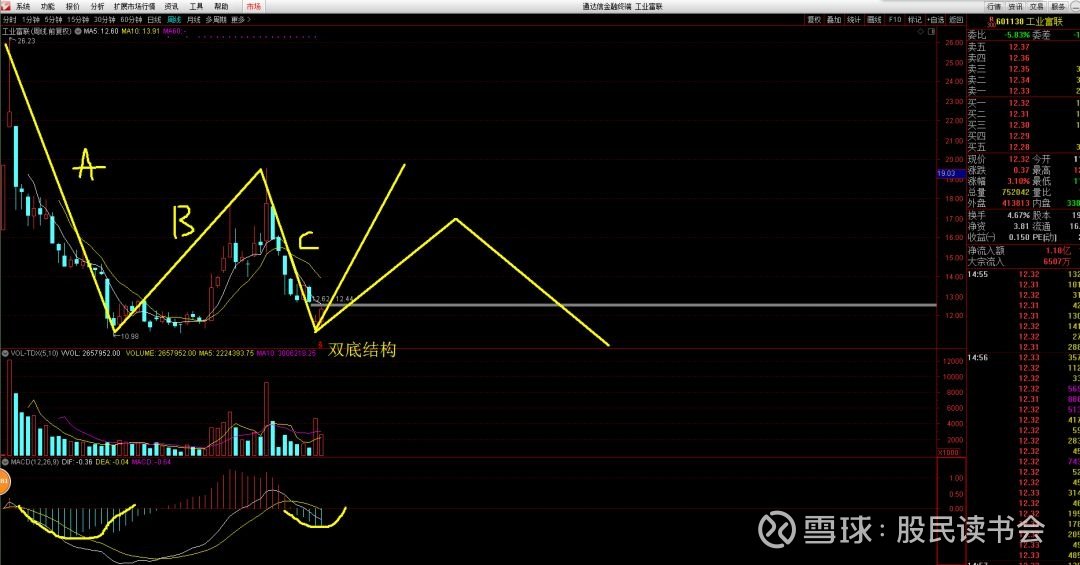Click the 行情 button at top right
The width and height of the screenshot is (1080, 565).
(995, 6)
